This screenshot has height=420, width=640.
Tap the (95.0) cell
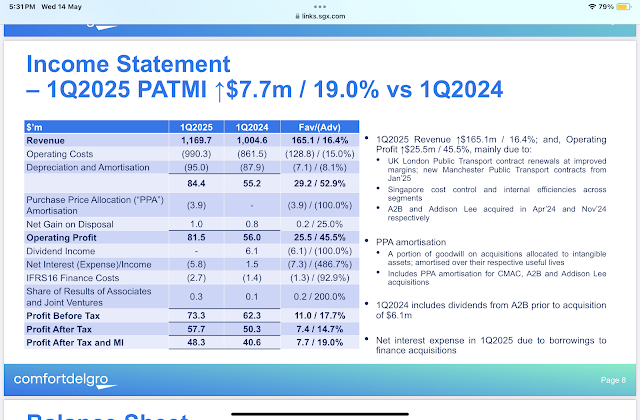coord(196,167)
